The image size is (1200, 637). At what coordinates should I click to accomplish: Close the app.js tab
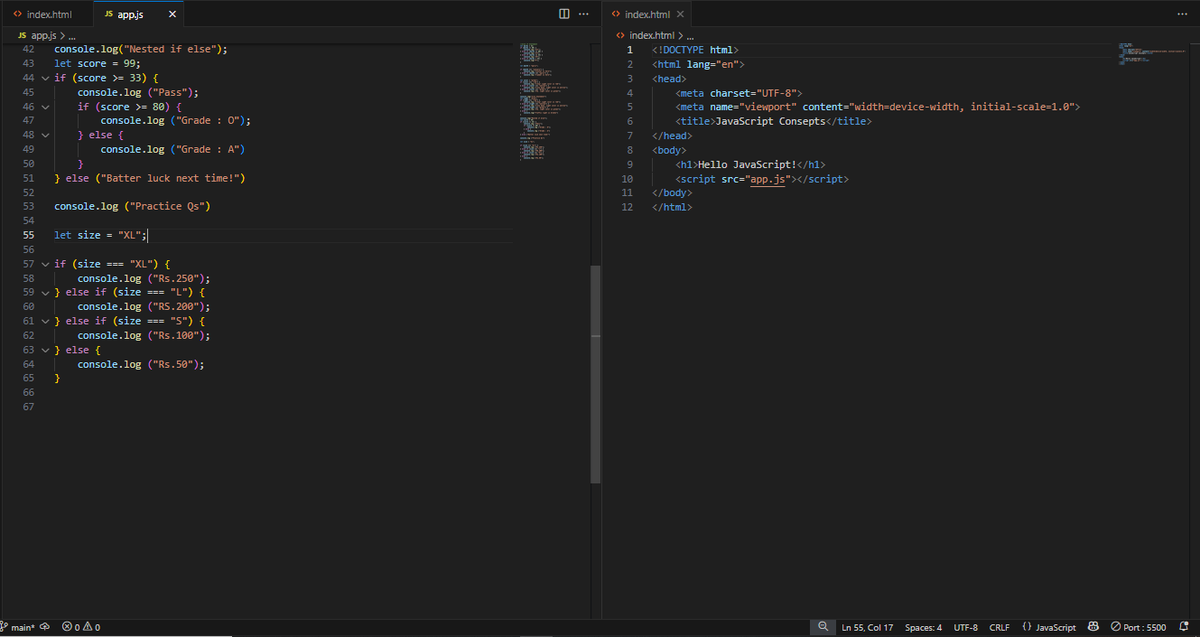pos(172,14)
